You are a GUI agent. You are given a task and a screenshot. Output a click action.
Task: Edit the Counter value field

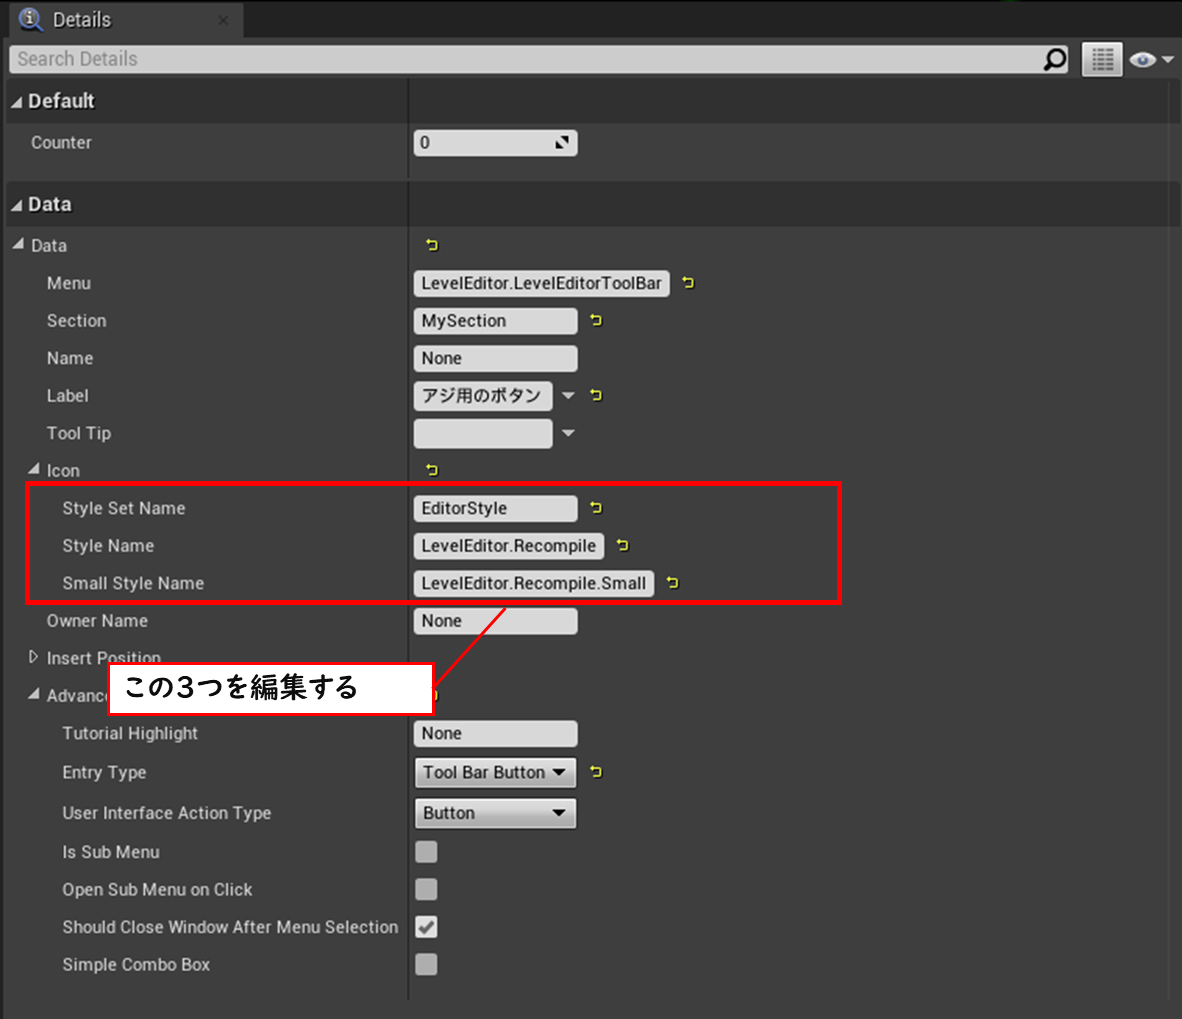[x=495, y=142]
